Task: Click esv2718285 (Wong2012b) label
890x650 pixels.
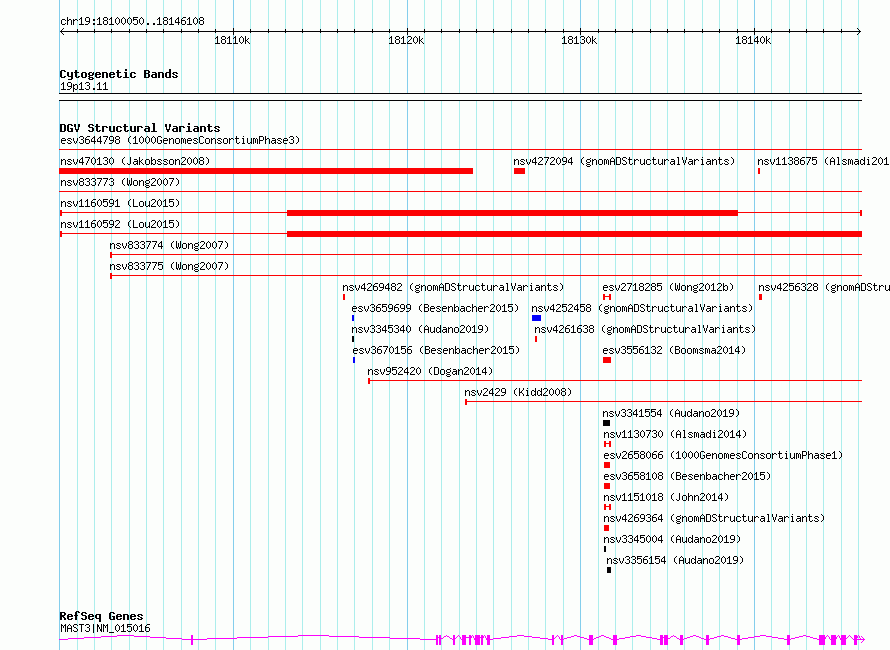Action: [668, 287]
